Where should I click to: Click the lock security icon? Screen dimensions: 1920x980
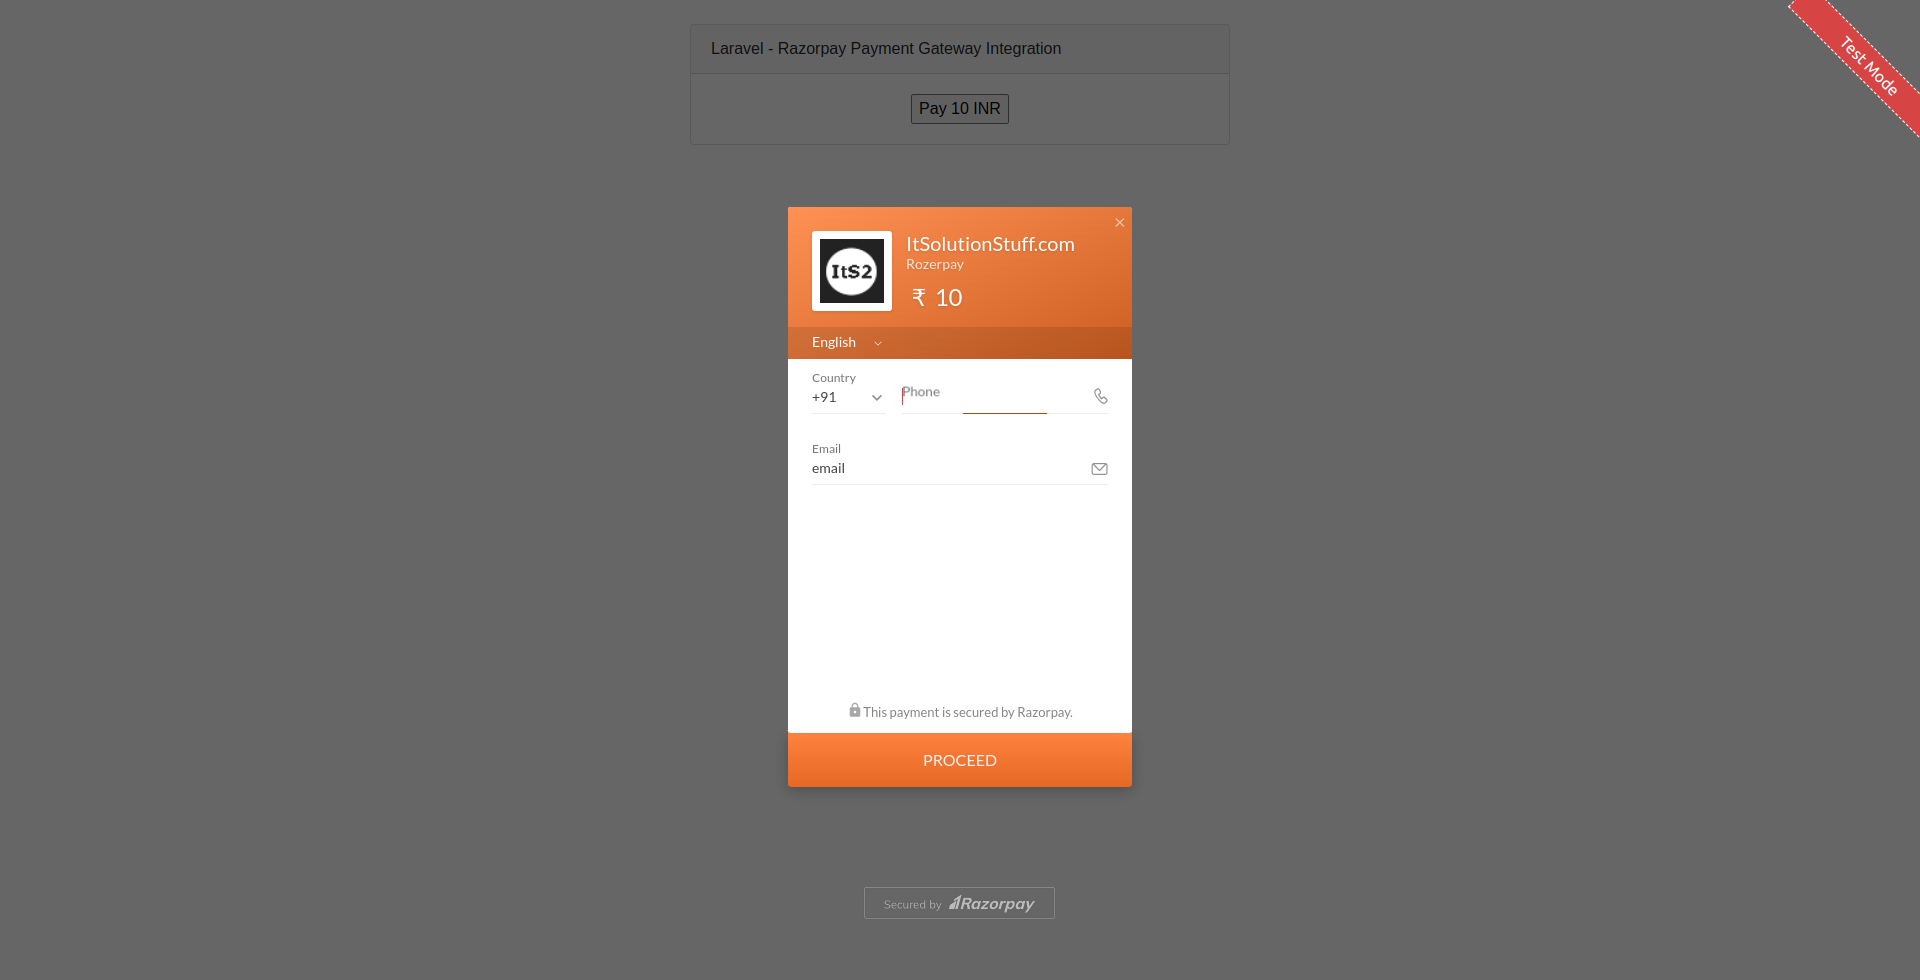(855, 710)
